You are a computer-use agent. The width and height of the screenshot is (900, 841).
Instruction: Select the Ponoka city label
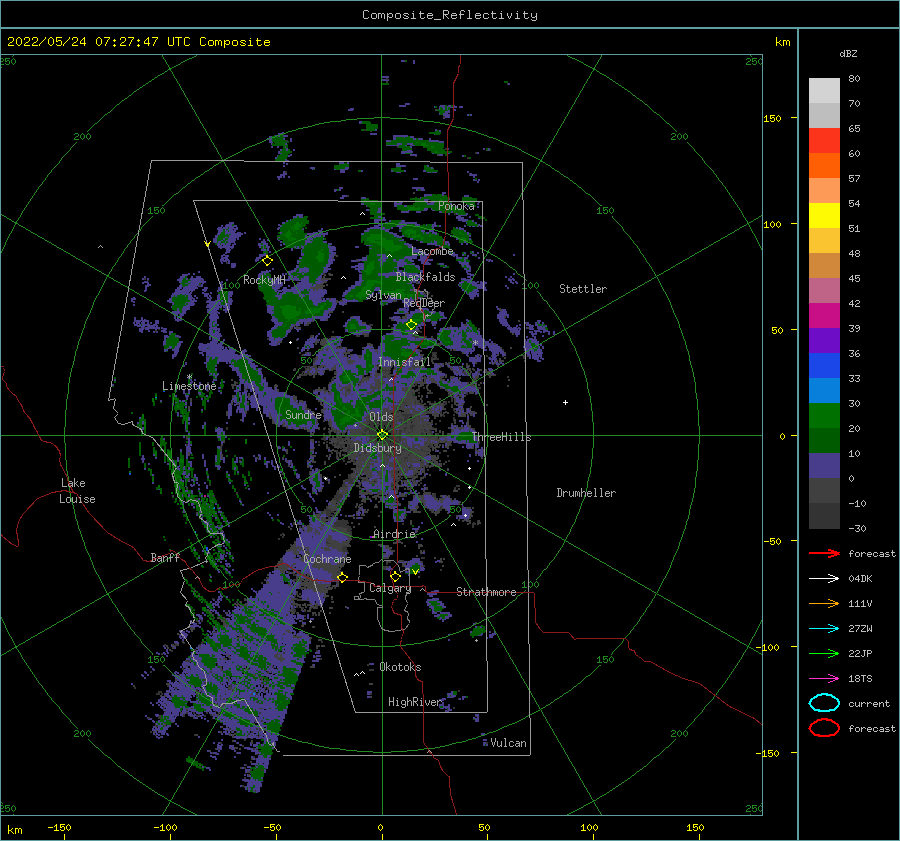(x=456, y=206)
